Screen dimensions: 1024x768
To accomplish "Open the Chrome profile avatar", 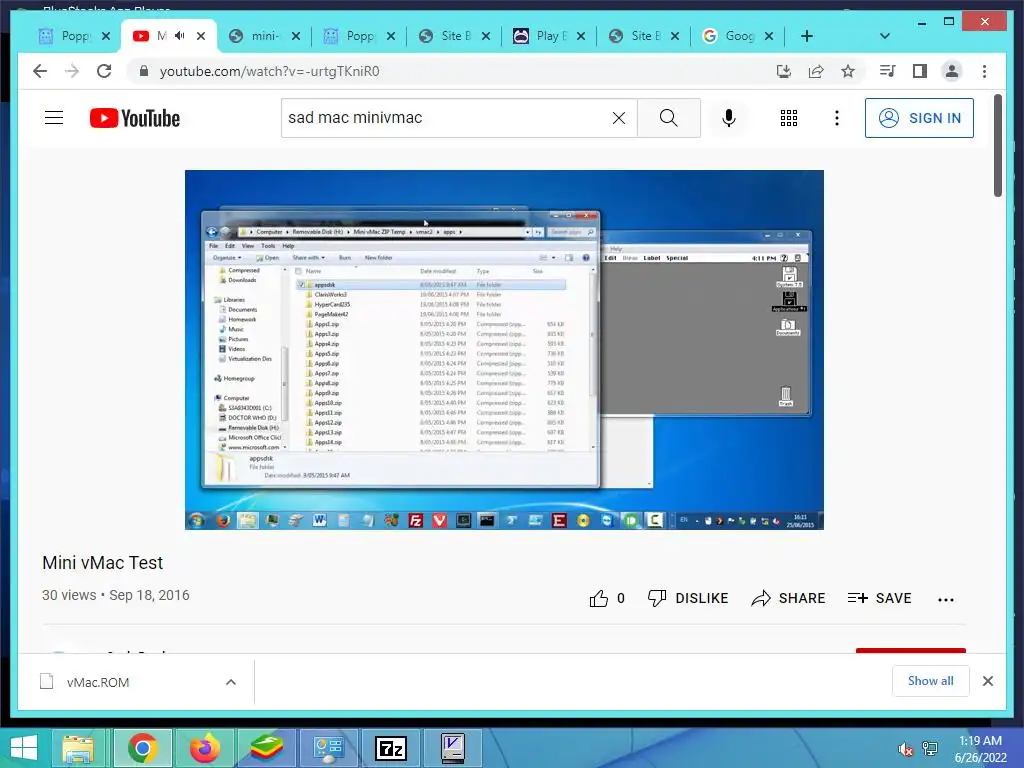I will [952, 71].
